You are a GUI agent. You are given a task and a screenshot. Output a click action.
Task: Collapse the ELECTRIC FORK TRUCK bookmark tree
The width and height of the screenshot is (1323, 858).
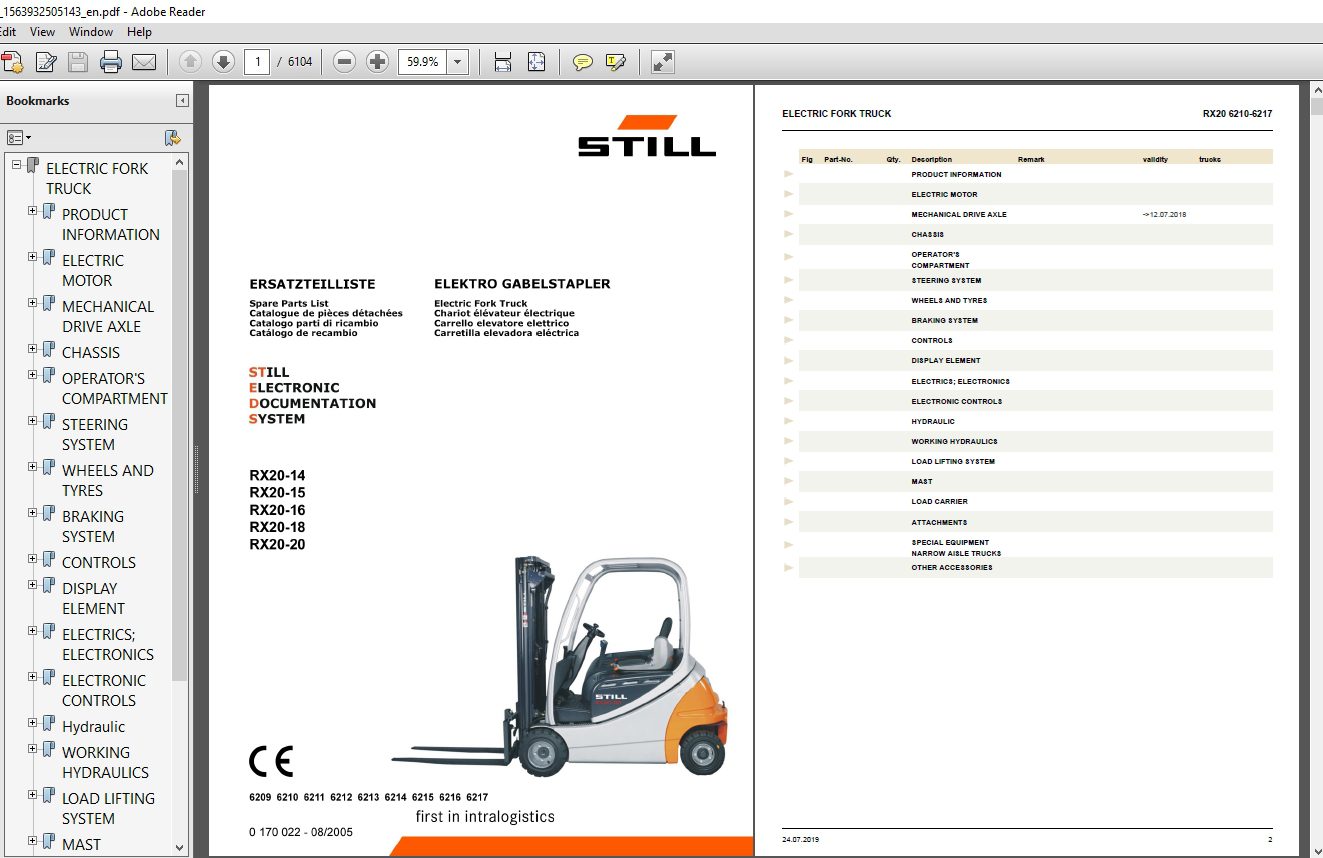(x=17, y=165)
